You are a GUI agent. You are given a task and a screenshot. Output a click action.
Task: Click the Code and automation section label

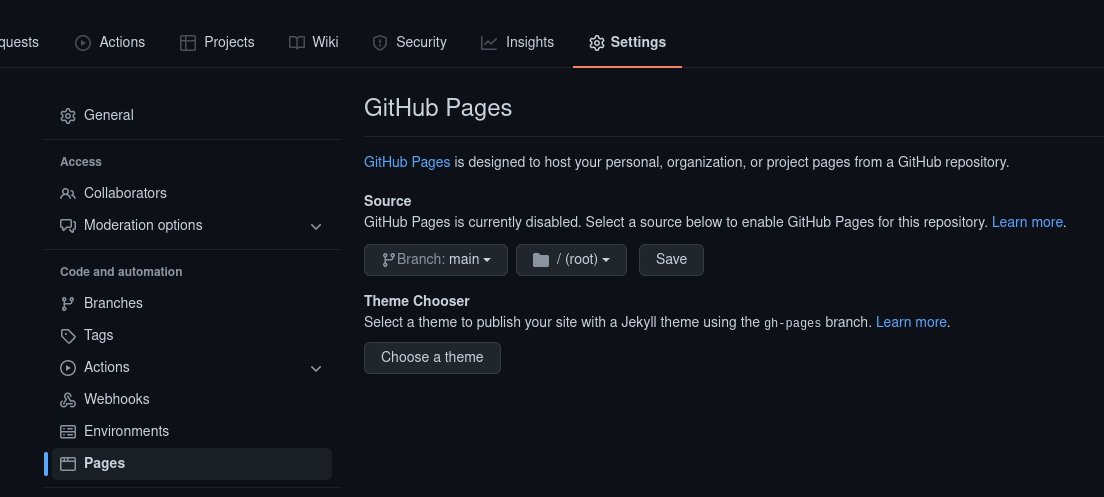coord(121,272)
